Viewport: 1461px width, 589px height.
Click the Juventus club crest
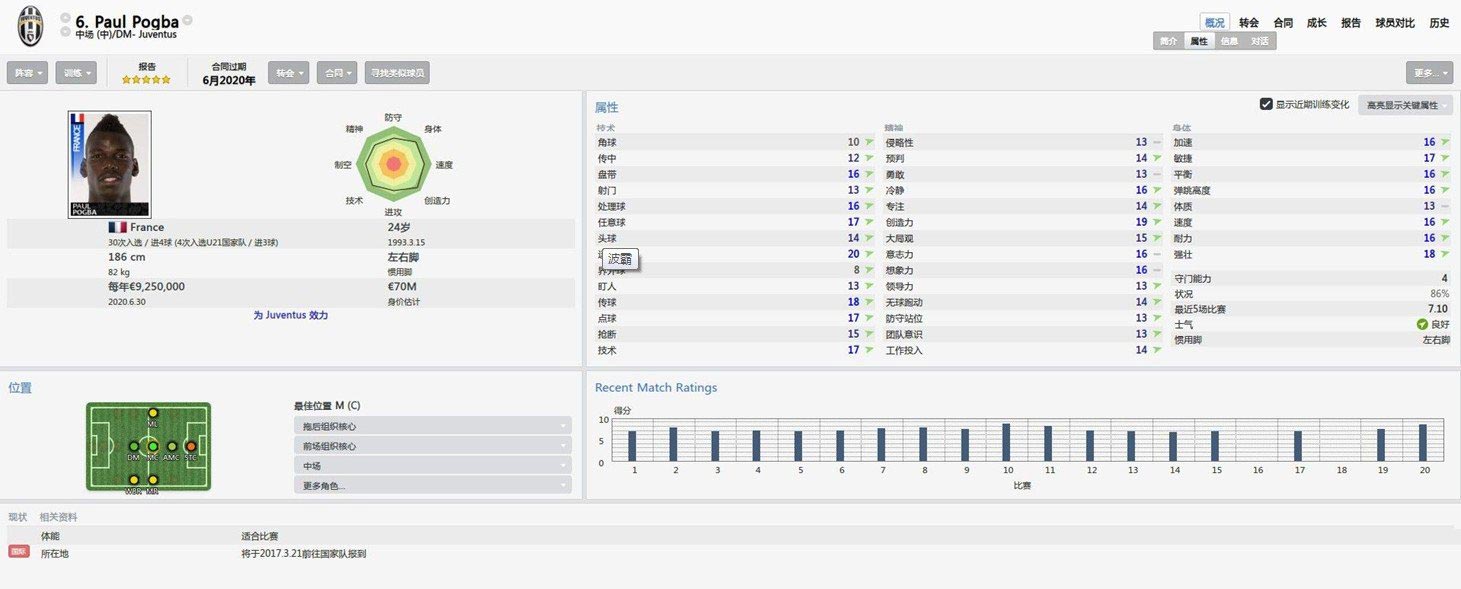click(x=31, y=26)
